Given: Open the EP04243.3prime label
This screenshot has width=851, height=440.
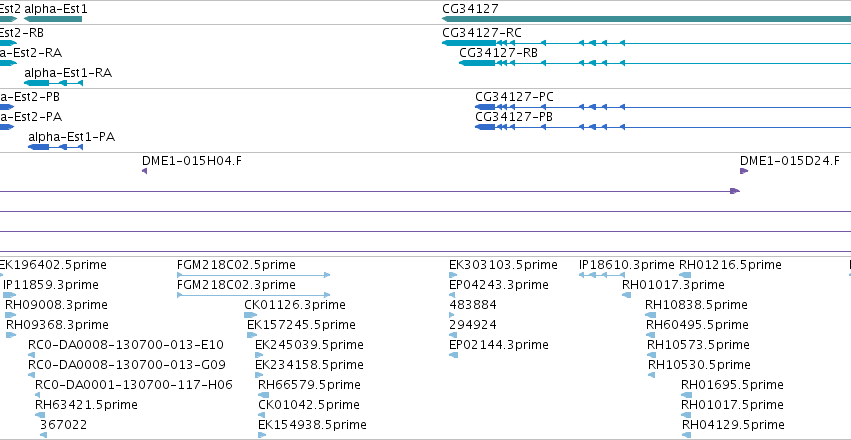Looking at the screenshot, I should (499, 285).
